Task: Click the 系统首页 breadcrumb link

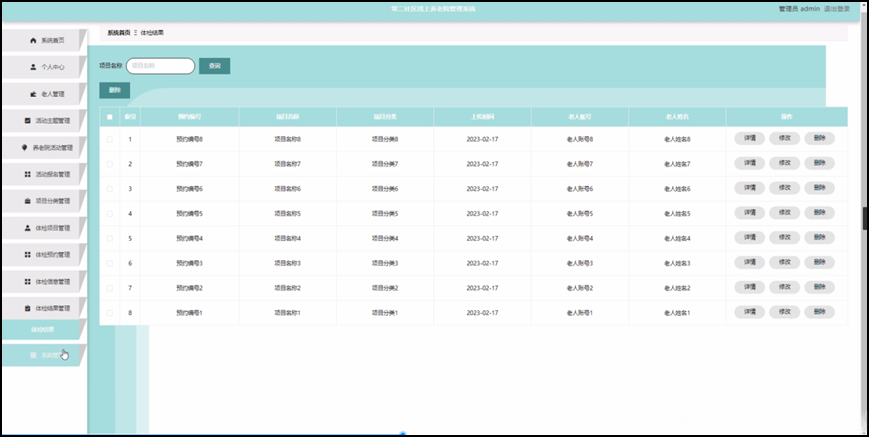Action: pyautogui.click(x=119, y=33)
